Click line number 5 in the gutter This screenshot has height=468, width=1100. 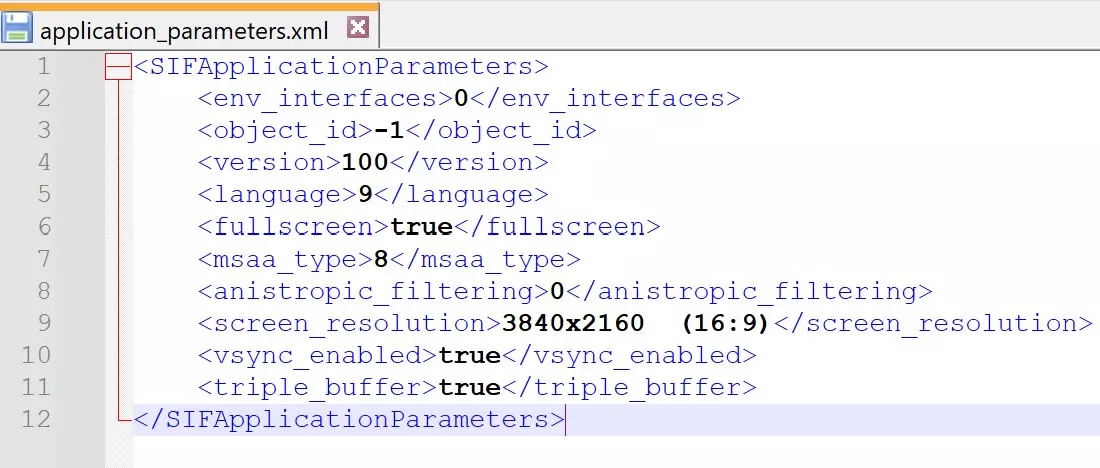tap(42, 195)
